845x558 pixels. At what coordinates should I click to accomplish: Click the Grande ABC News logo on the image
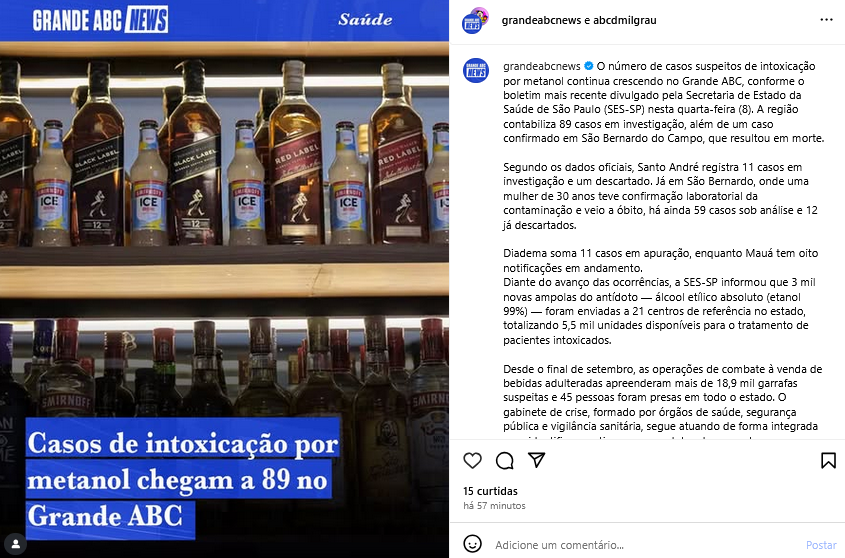pyautogui.click(x=100, y=20)
